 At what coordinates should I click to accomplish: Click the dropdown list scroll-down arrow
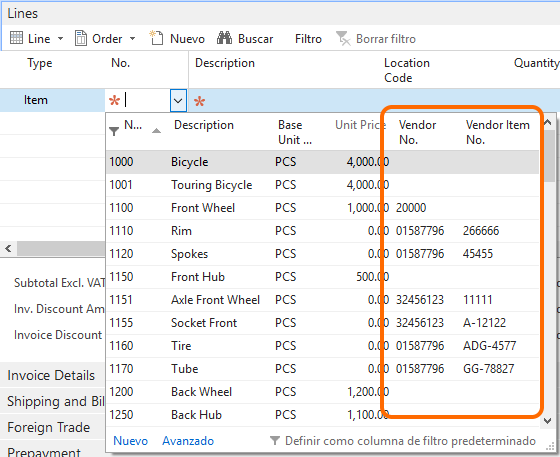click(548, 421)
